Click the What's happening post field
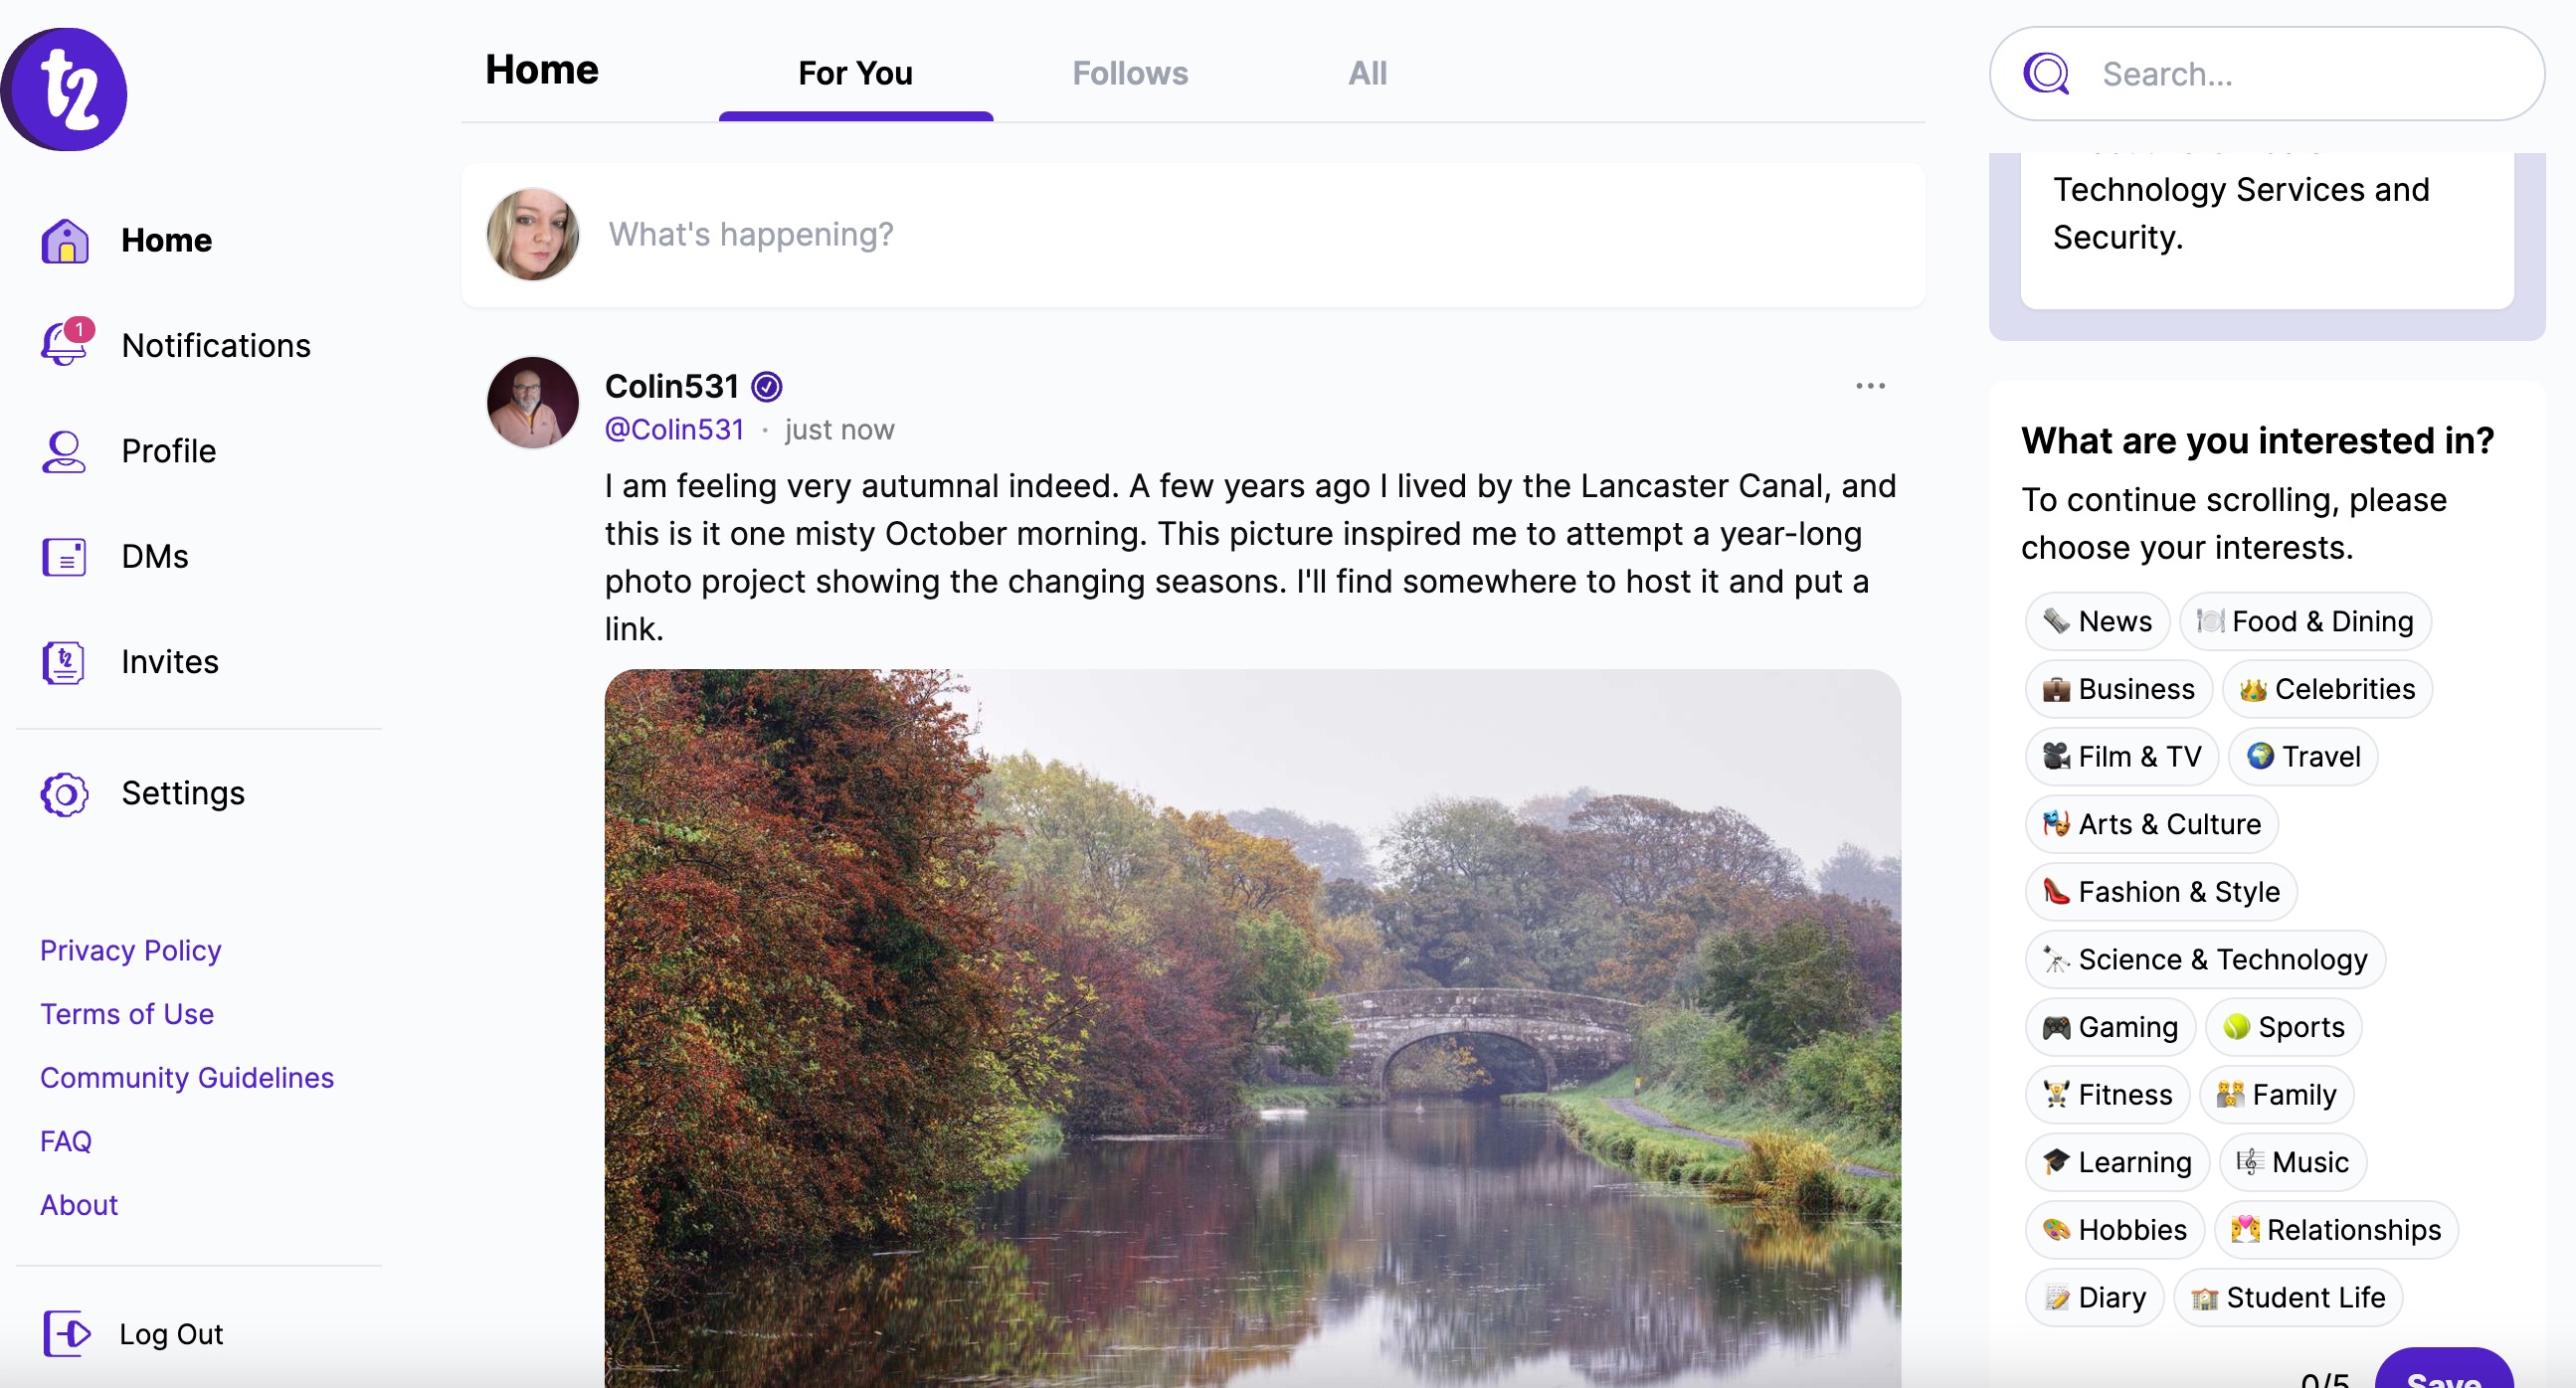 [1200, 234]
